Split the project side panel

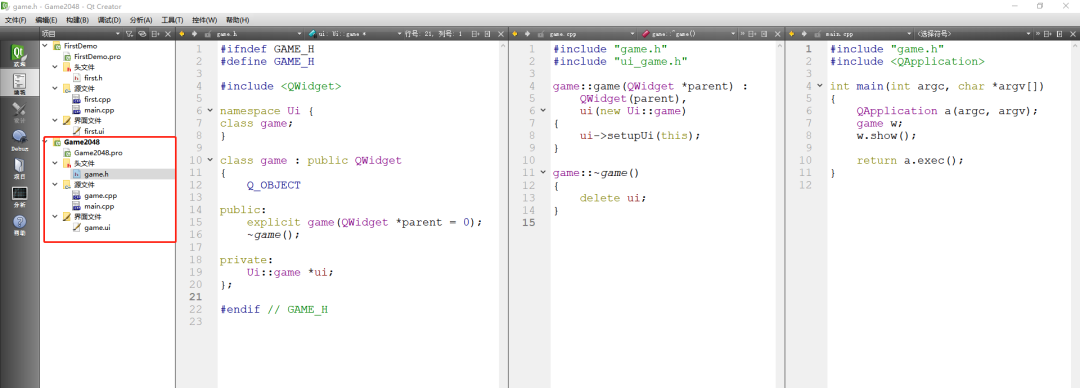pos(155,33)
